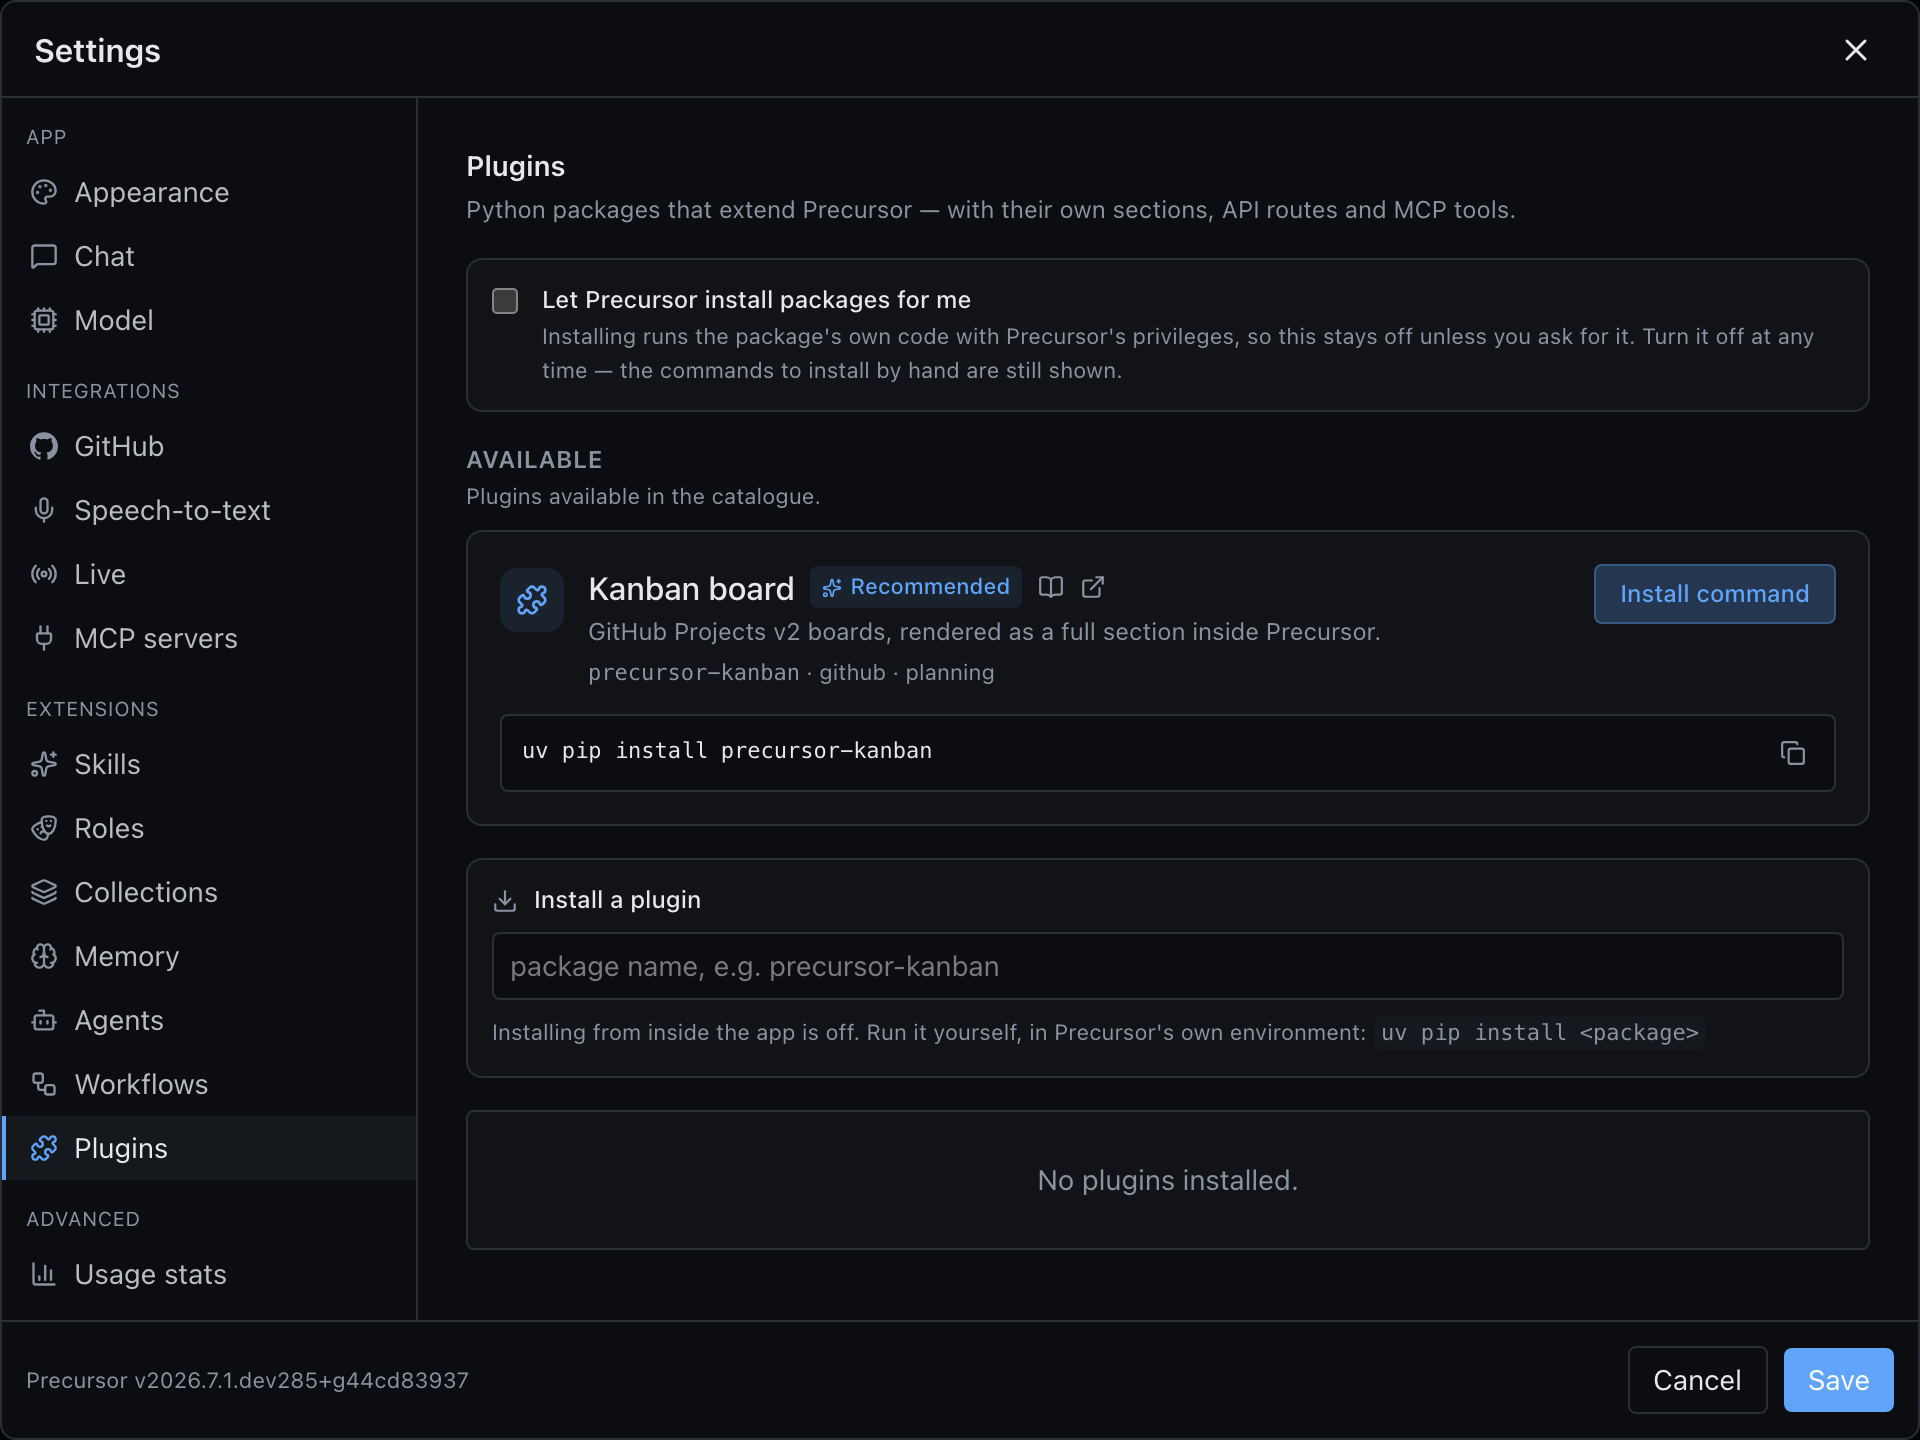1920x1440 pixels.
Task: Click the precursor-kanban package tag
Action: pyautogui.click(x=694, y=673)
